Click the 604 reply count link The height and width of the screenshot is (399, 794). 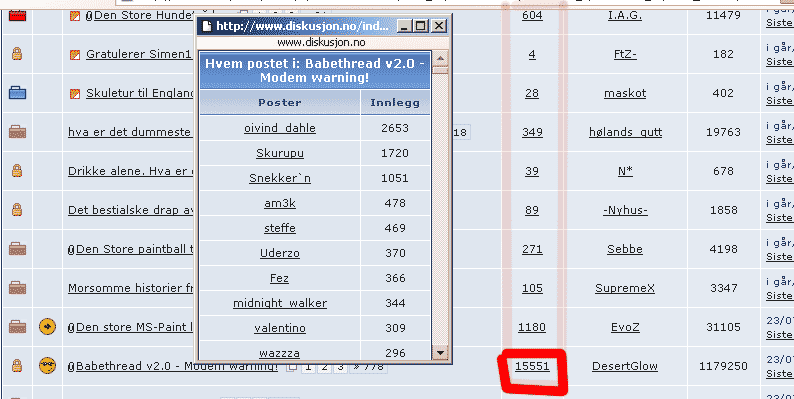tap(532, 15)
